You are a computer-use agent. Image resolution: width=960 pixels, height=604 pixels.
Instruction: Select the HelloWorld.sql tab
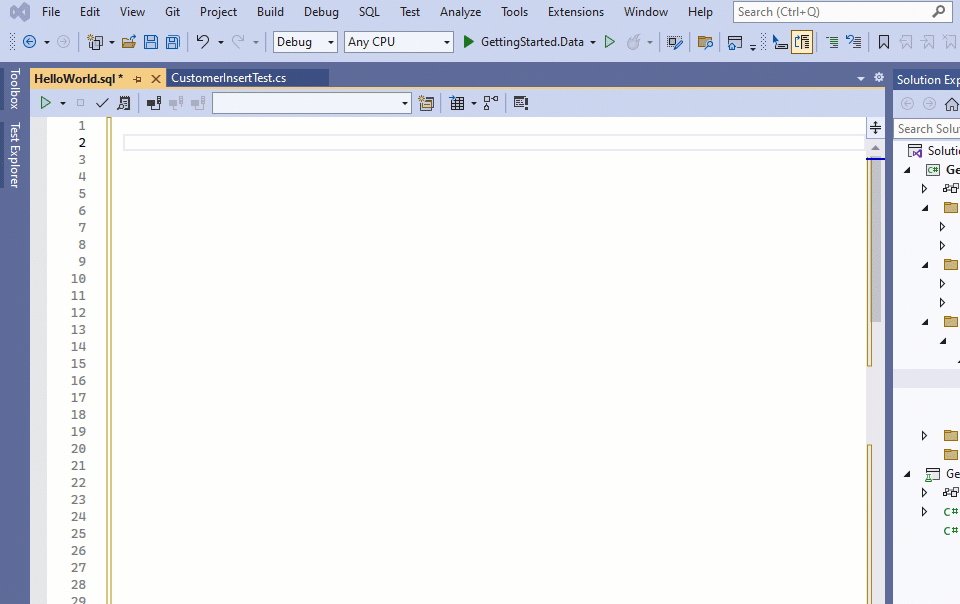(x=78, y=78)
